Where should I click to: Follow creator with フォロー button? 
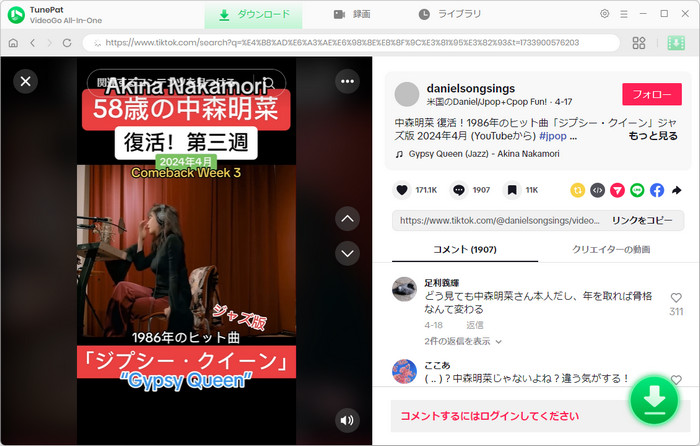click(652, 94)
